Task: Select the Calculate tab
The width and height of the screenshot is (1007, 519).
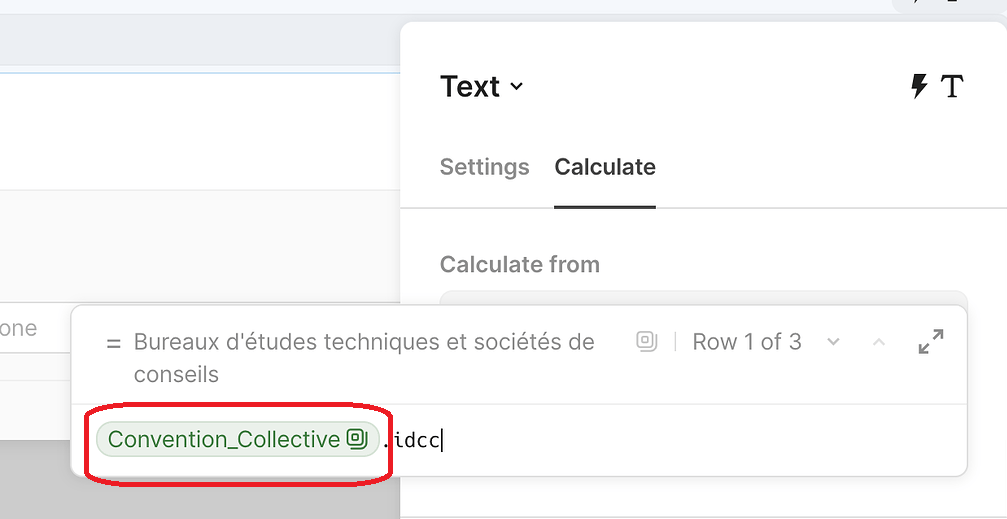Action: (605, 167)
